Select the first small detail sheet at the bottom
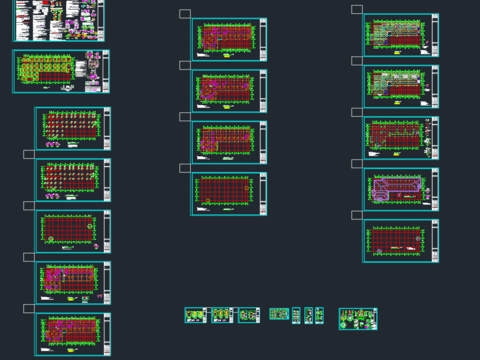 (x=196, y=315)
